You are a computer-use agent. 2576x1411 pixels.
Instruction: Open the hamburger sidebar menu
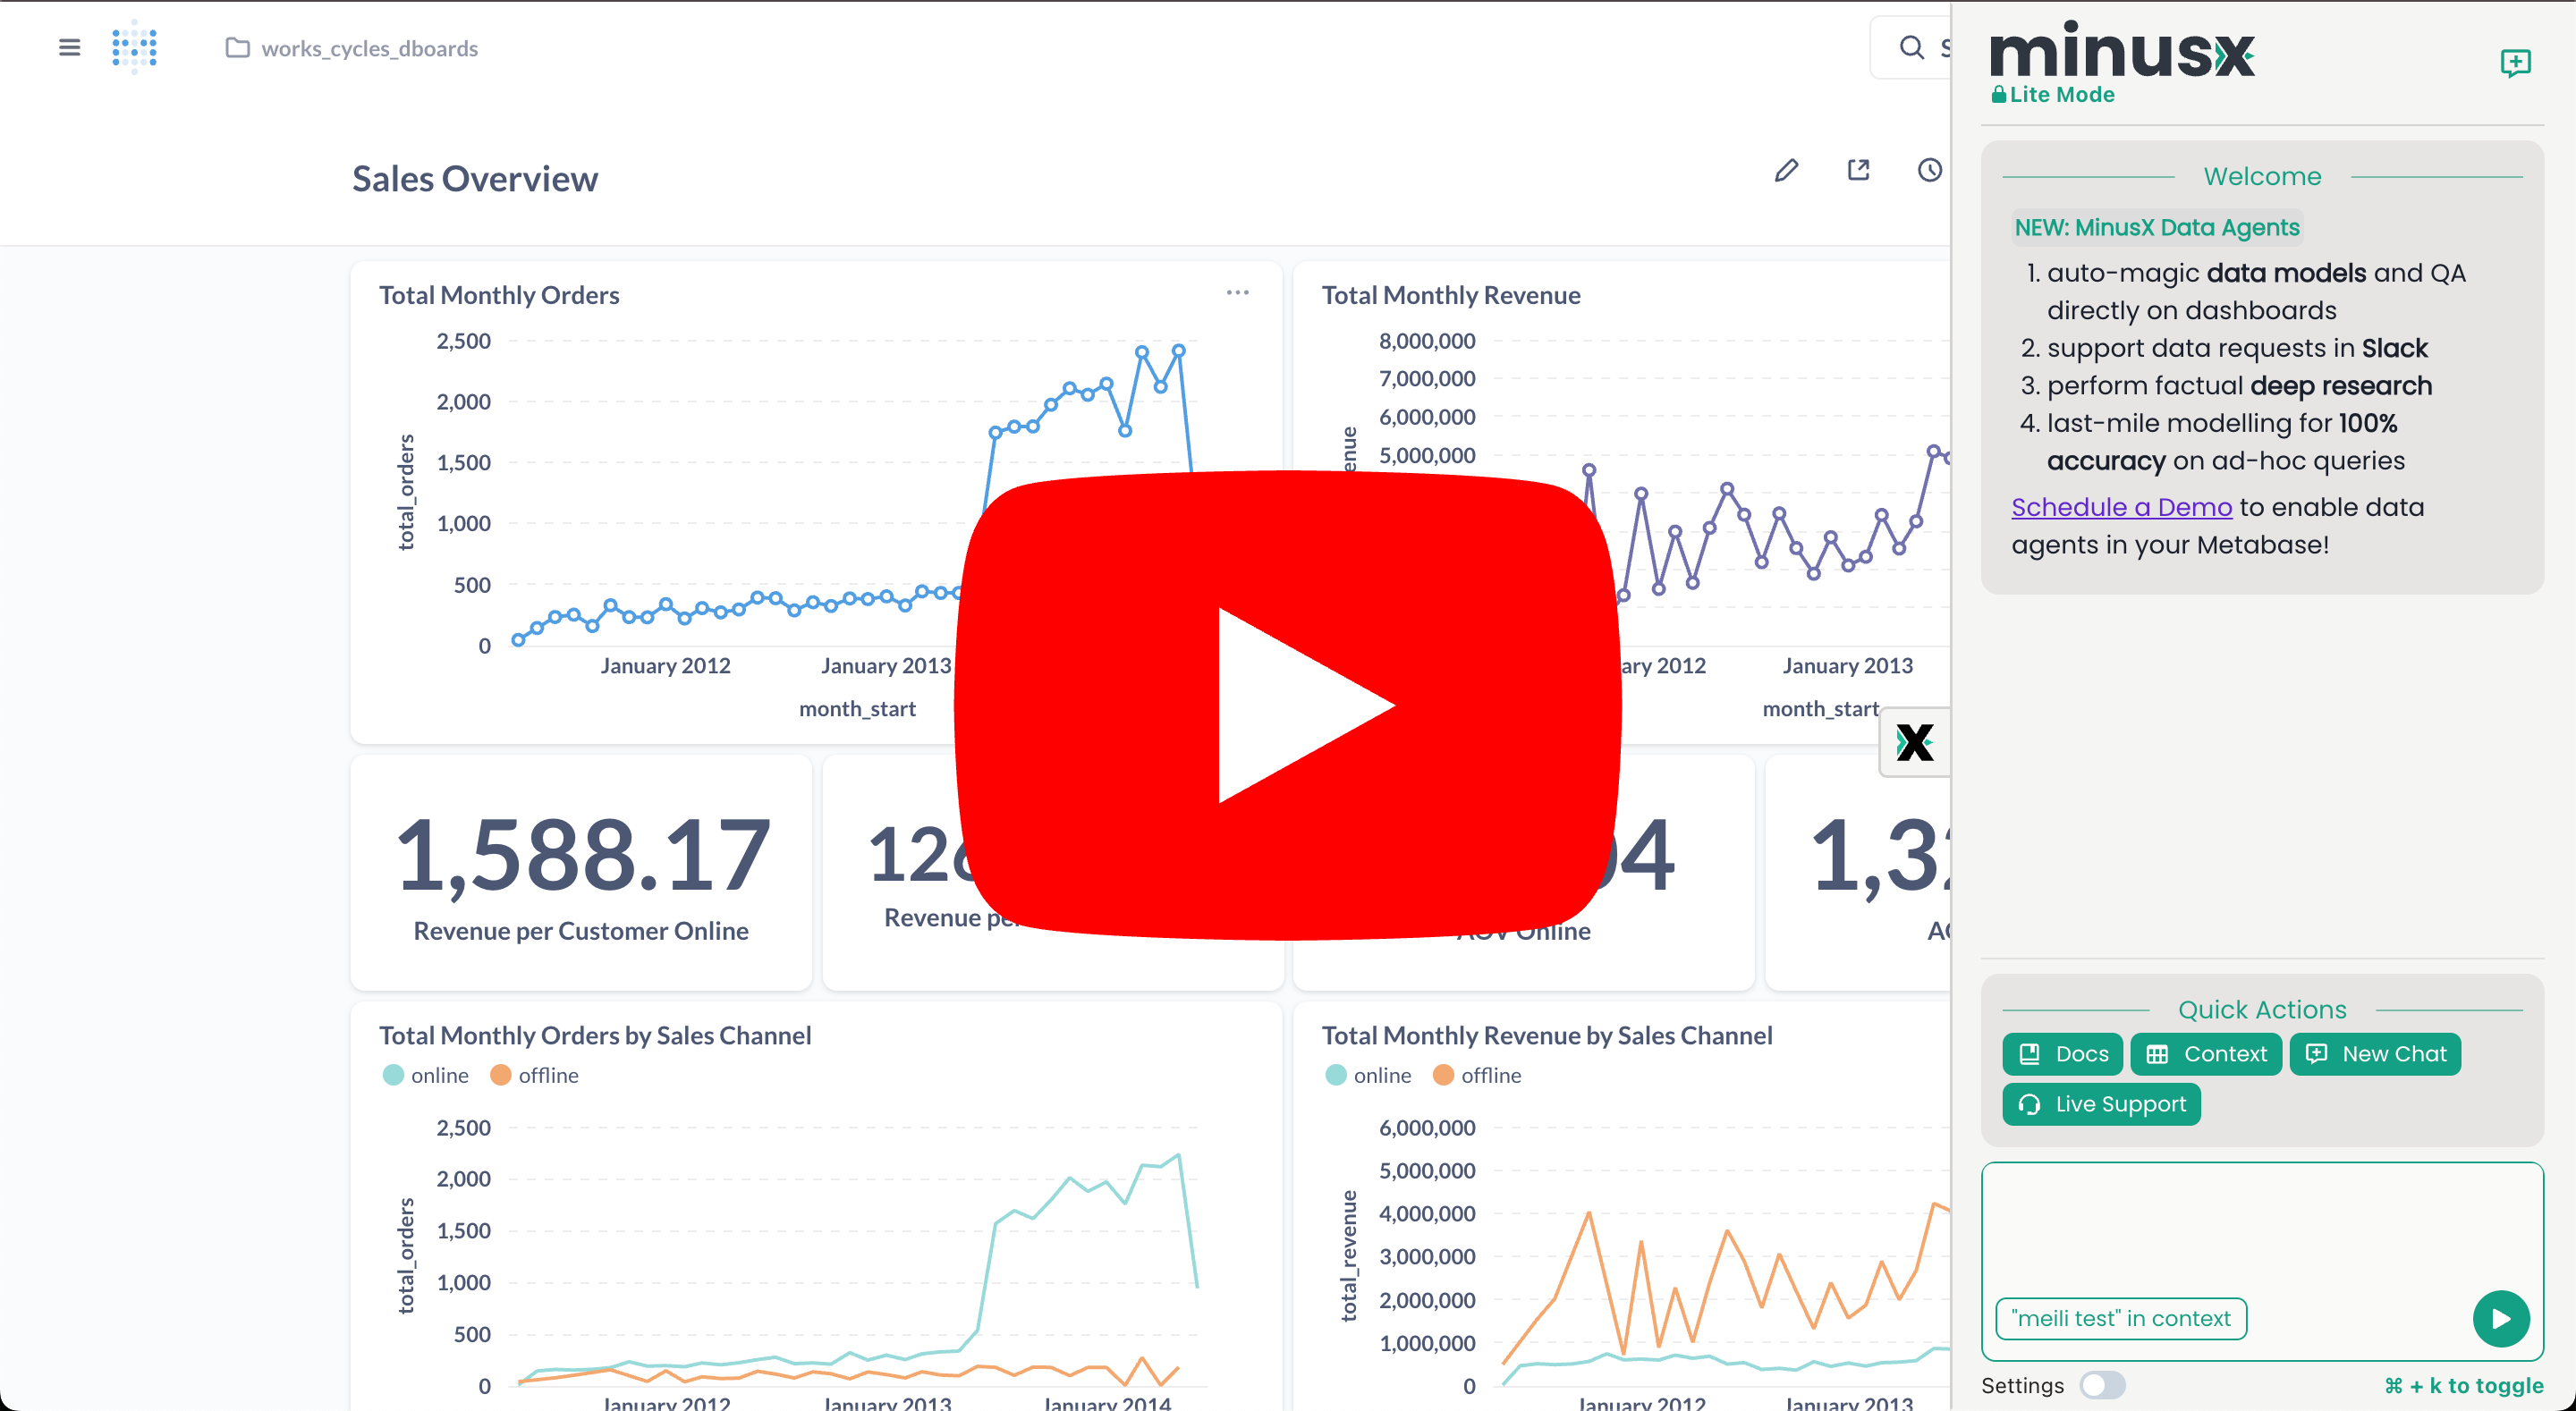pos(69,47)
